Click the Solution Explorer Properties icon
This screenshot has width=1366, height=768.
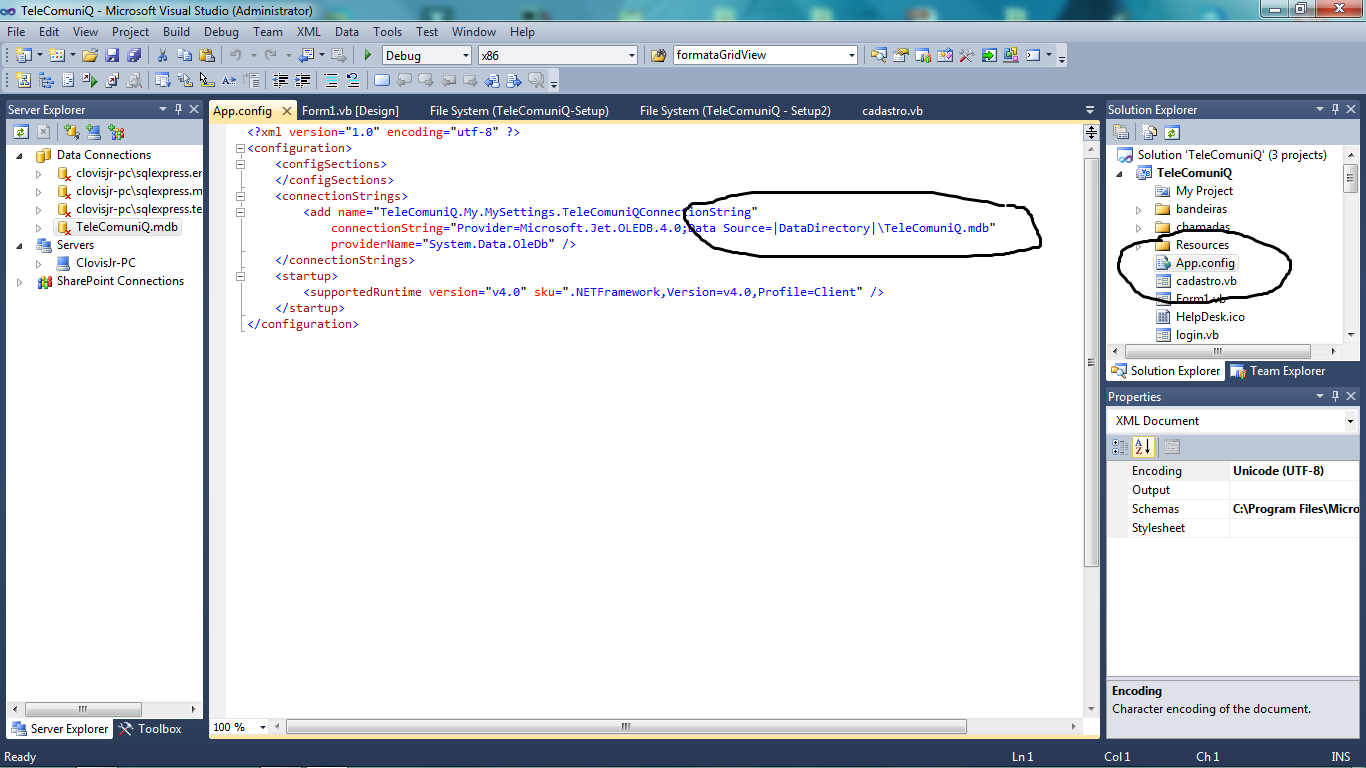tap(1121, 131)
